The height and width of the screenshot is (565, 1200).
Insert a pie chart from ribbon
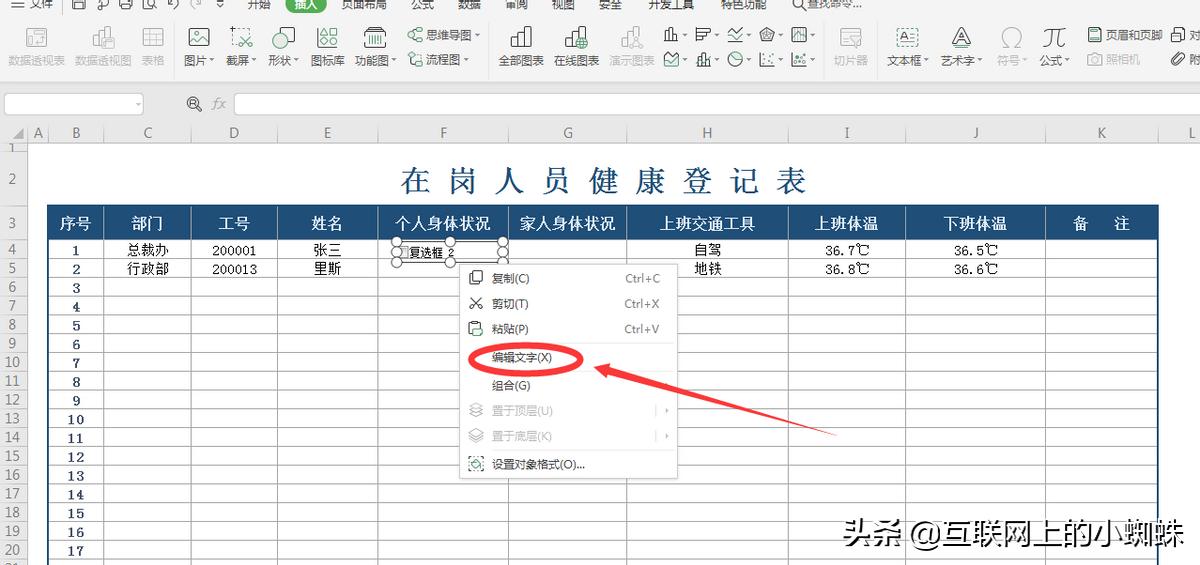pos(735,59)
